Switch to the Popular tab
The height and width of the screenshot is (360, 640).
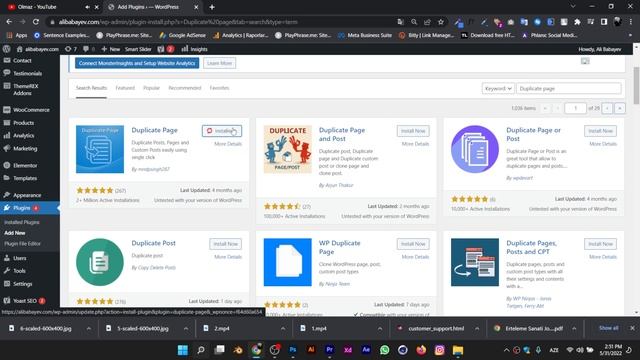pyautogui.click(x=151, y=88)
